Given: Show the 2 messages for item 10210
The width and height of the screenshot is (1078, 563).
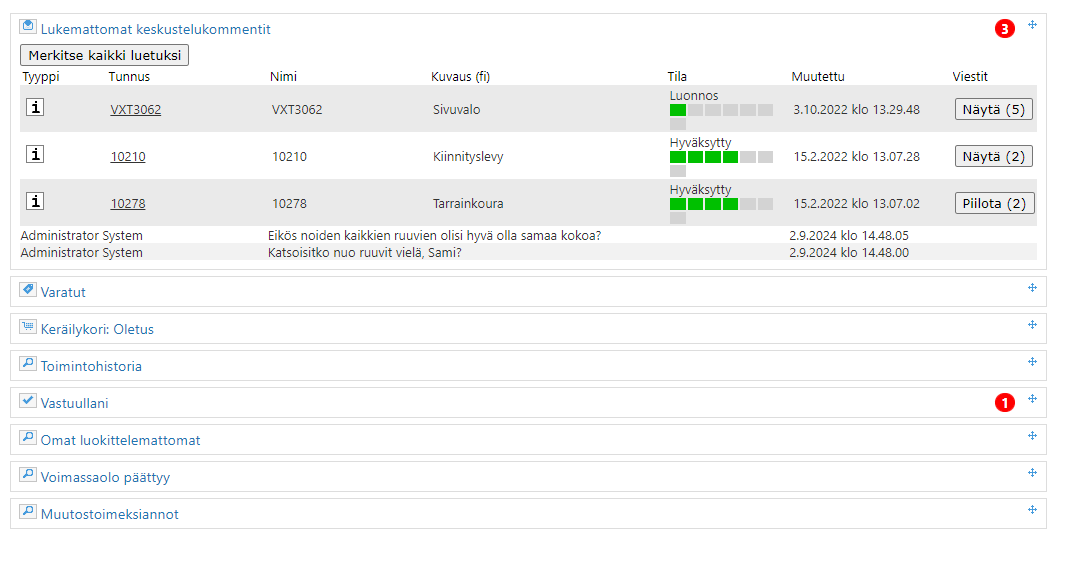Looking at the screenshot, I should pos(993,156).
